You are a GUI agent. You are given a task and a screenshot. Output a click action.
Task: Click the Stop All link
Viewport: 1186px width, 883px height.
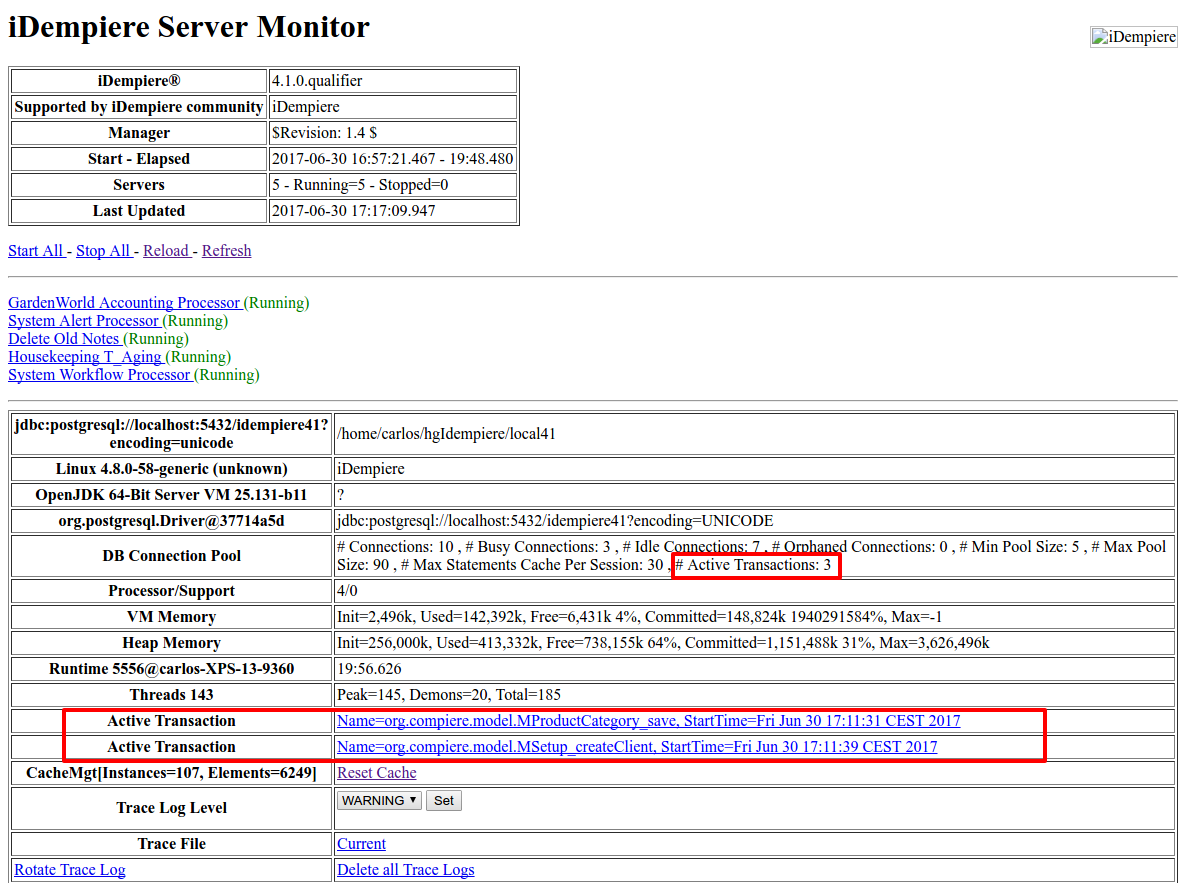103,251
